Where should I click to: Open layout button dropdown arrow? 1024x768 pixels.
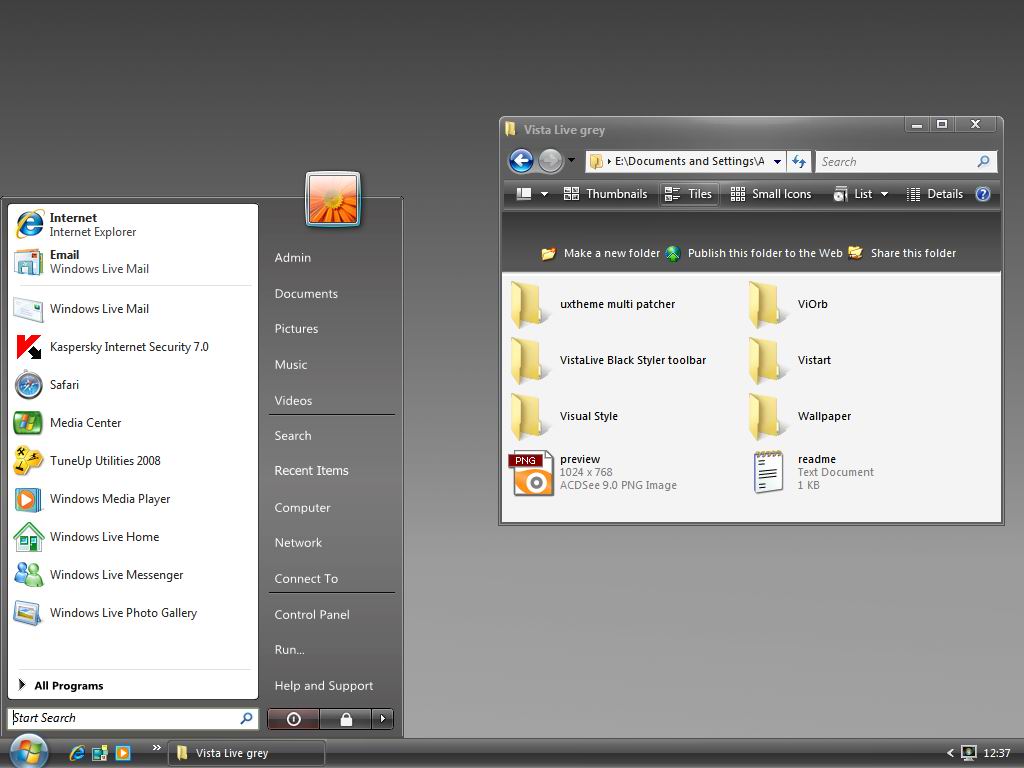545,194
